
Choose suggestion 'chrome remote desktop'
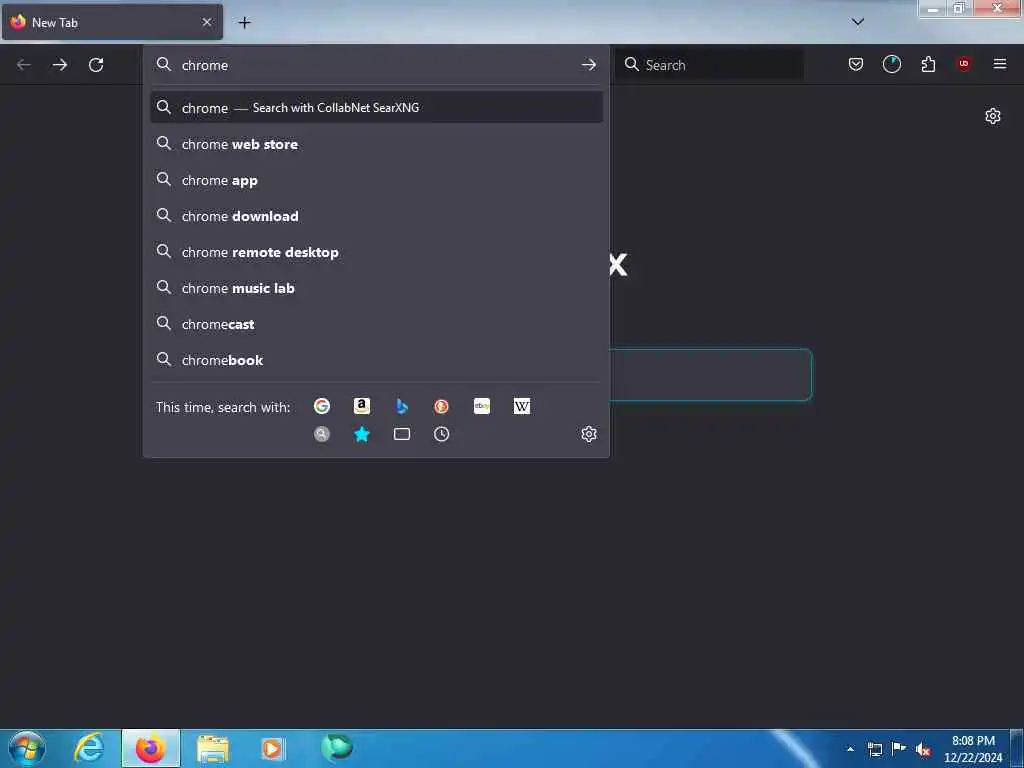(x=376, y=252)
